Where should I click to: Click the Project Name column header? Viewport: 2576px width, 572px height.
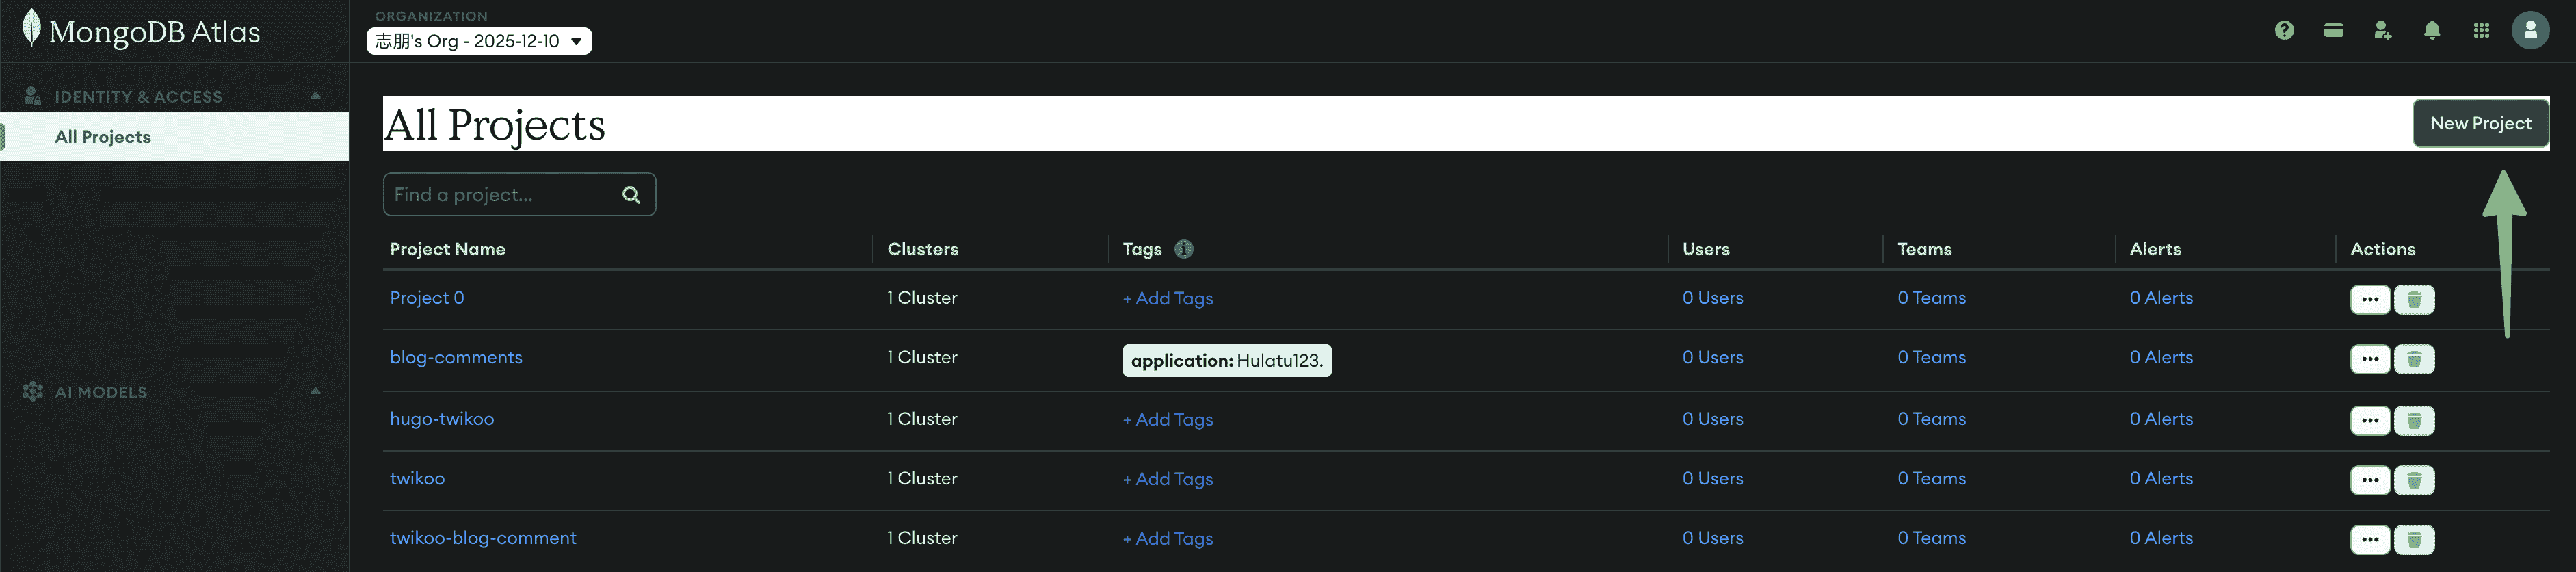coord(447,250)
